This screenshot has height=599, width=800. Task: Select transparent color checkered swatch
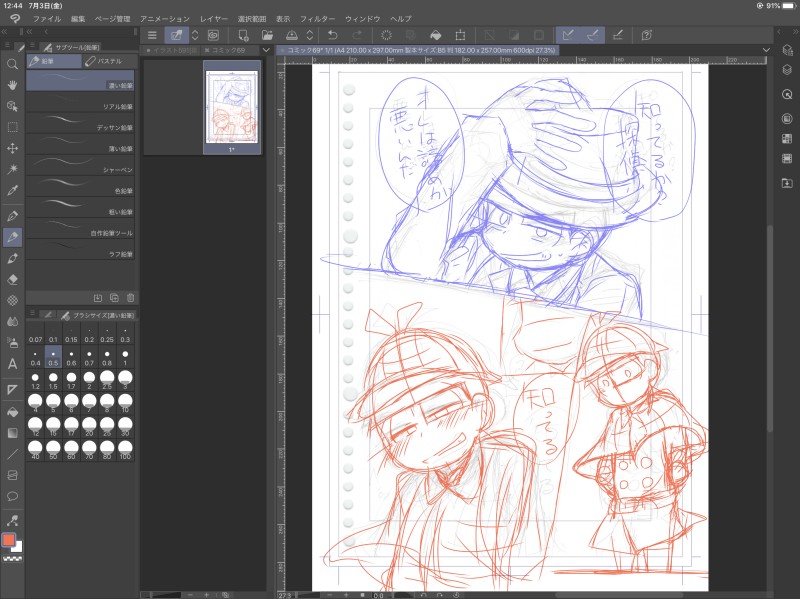point(12,559)
